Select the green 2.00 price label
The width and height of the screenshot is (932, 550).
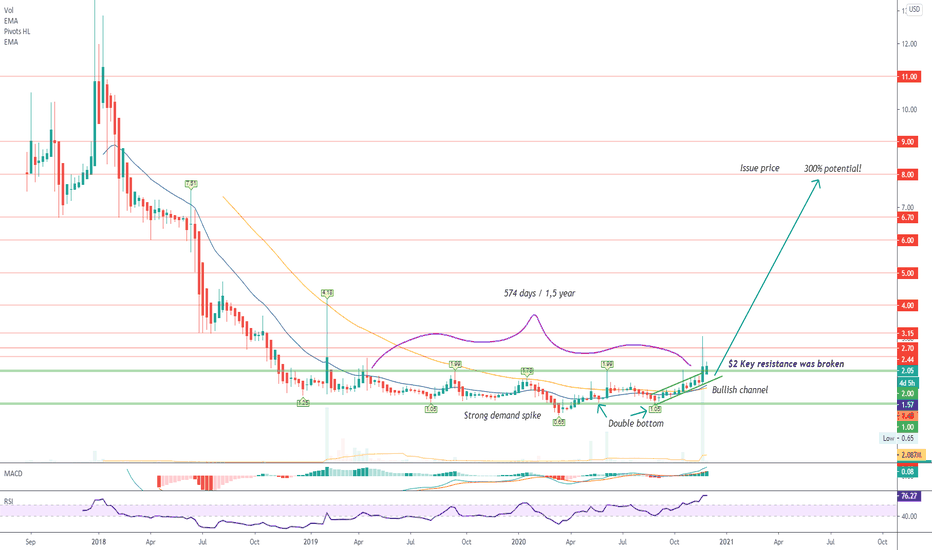[x=907, y=394]
